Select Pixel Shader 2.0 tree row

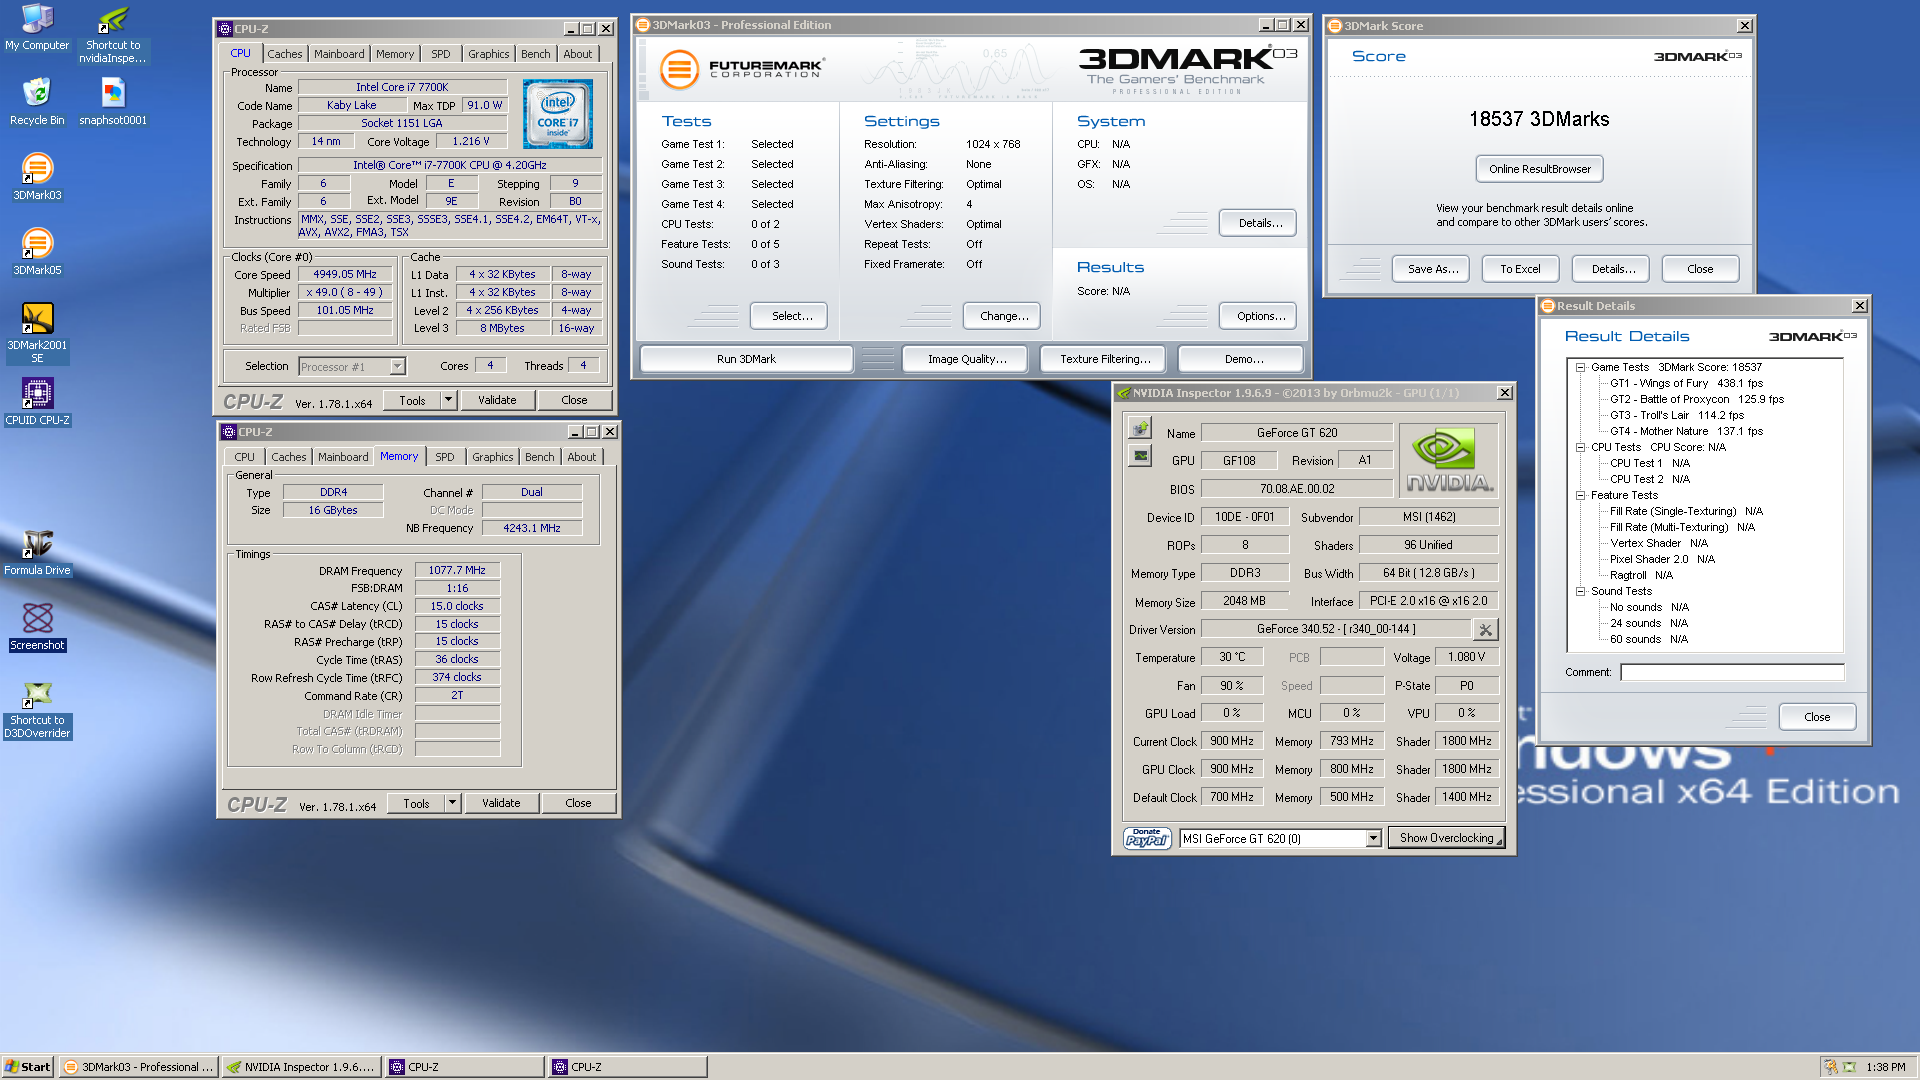(x=1662, y=559)
